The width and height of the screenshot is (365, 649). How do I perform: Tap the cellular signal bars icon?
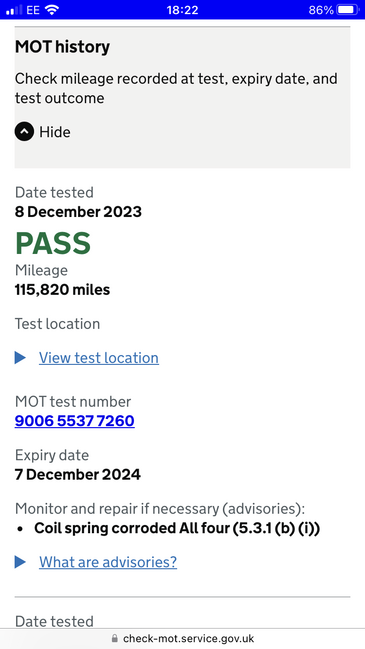click(14, 10)
